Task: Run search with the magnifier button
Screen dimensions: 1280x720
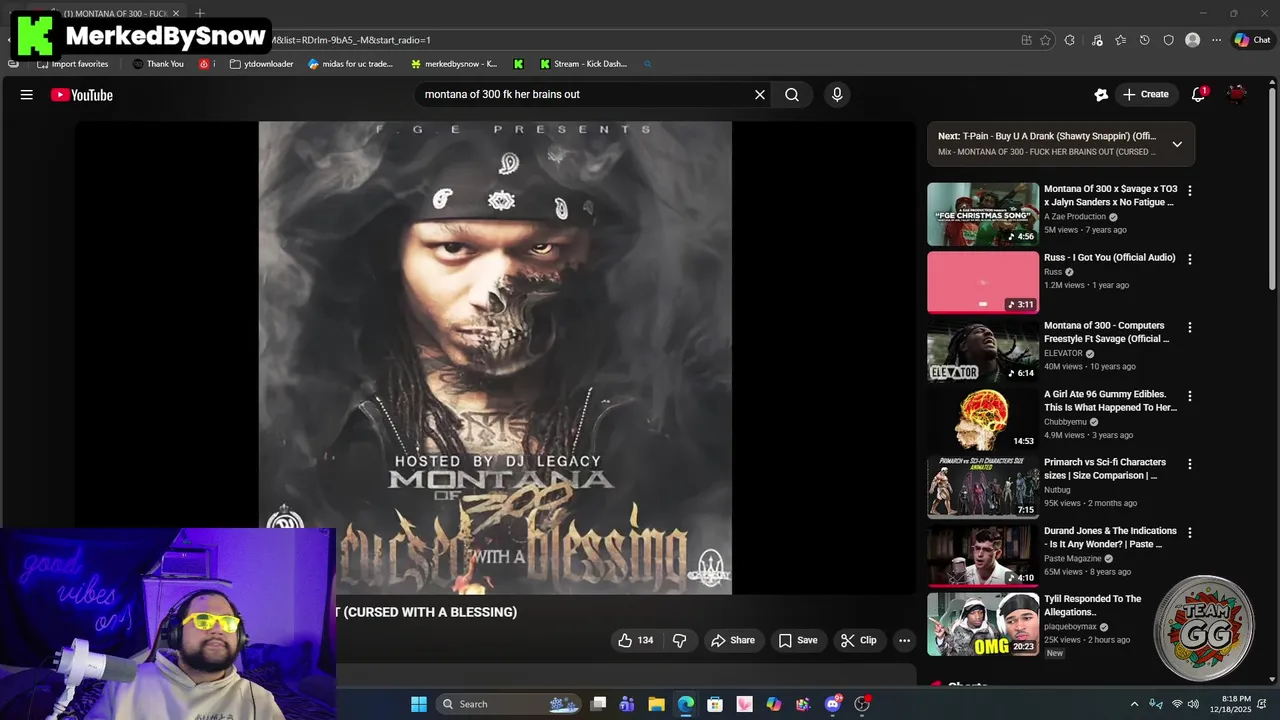Action: (x=792, y=95)
